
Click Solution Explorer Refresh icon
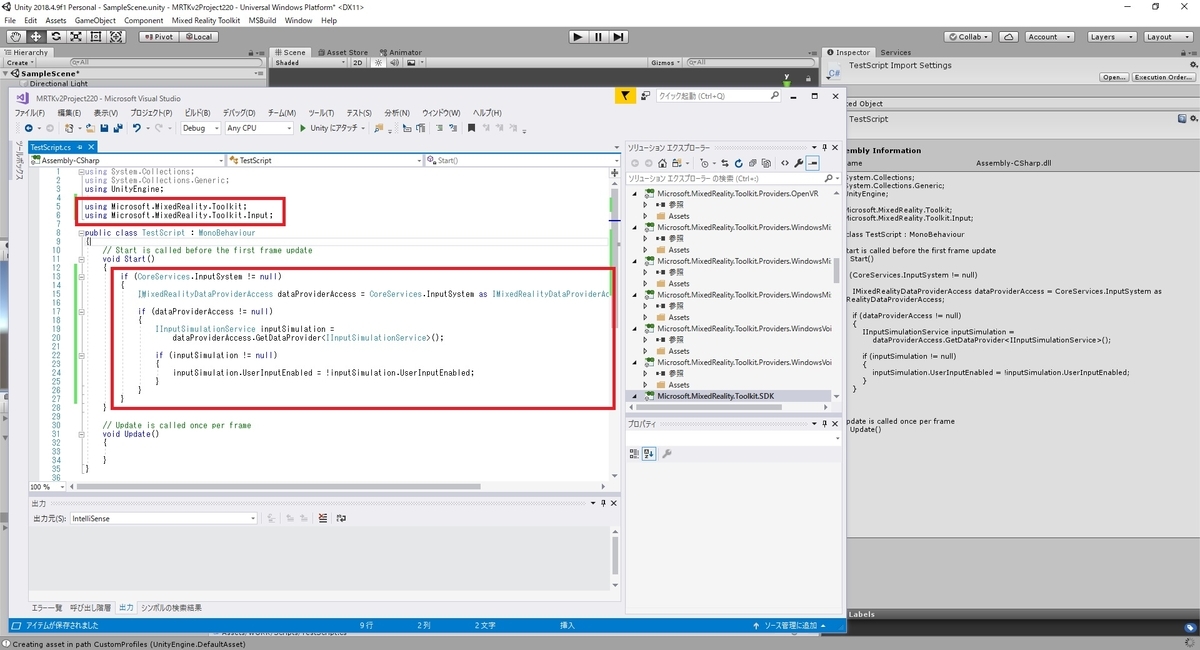click(738, 163)
